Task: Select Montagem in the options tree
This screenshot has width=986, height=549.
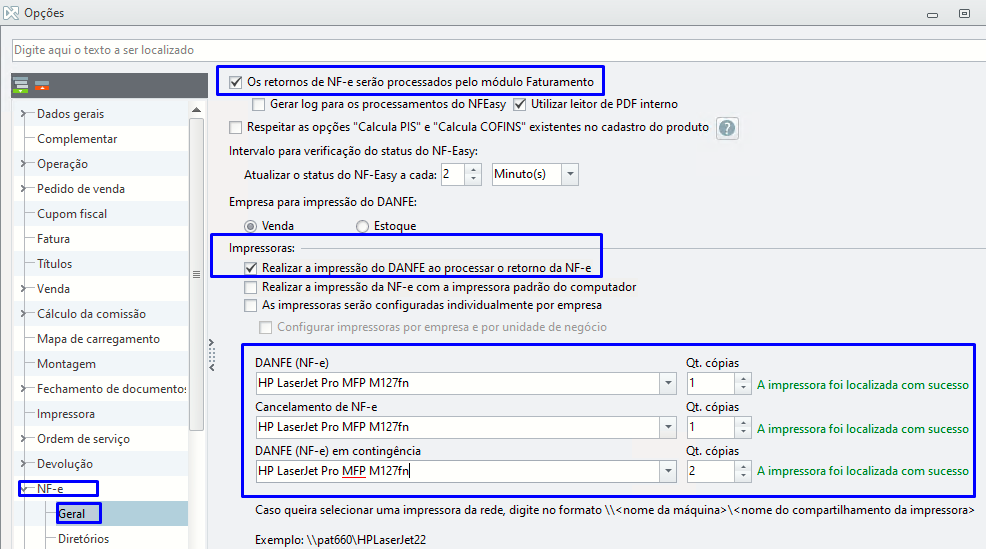Action: pos(66,364)
